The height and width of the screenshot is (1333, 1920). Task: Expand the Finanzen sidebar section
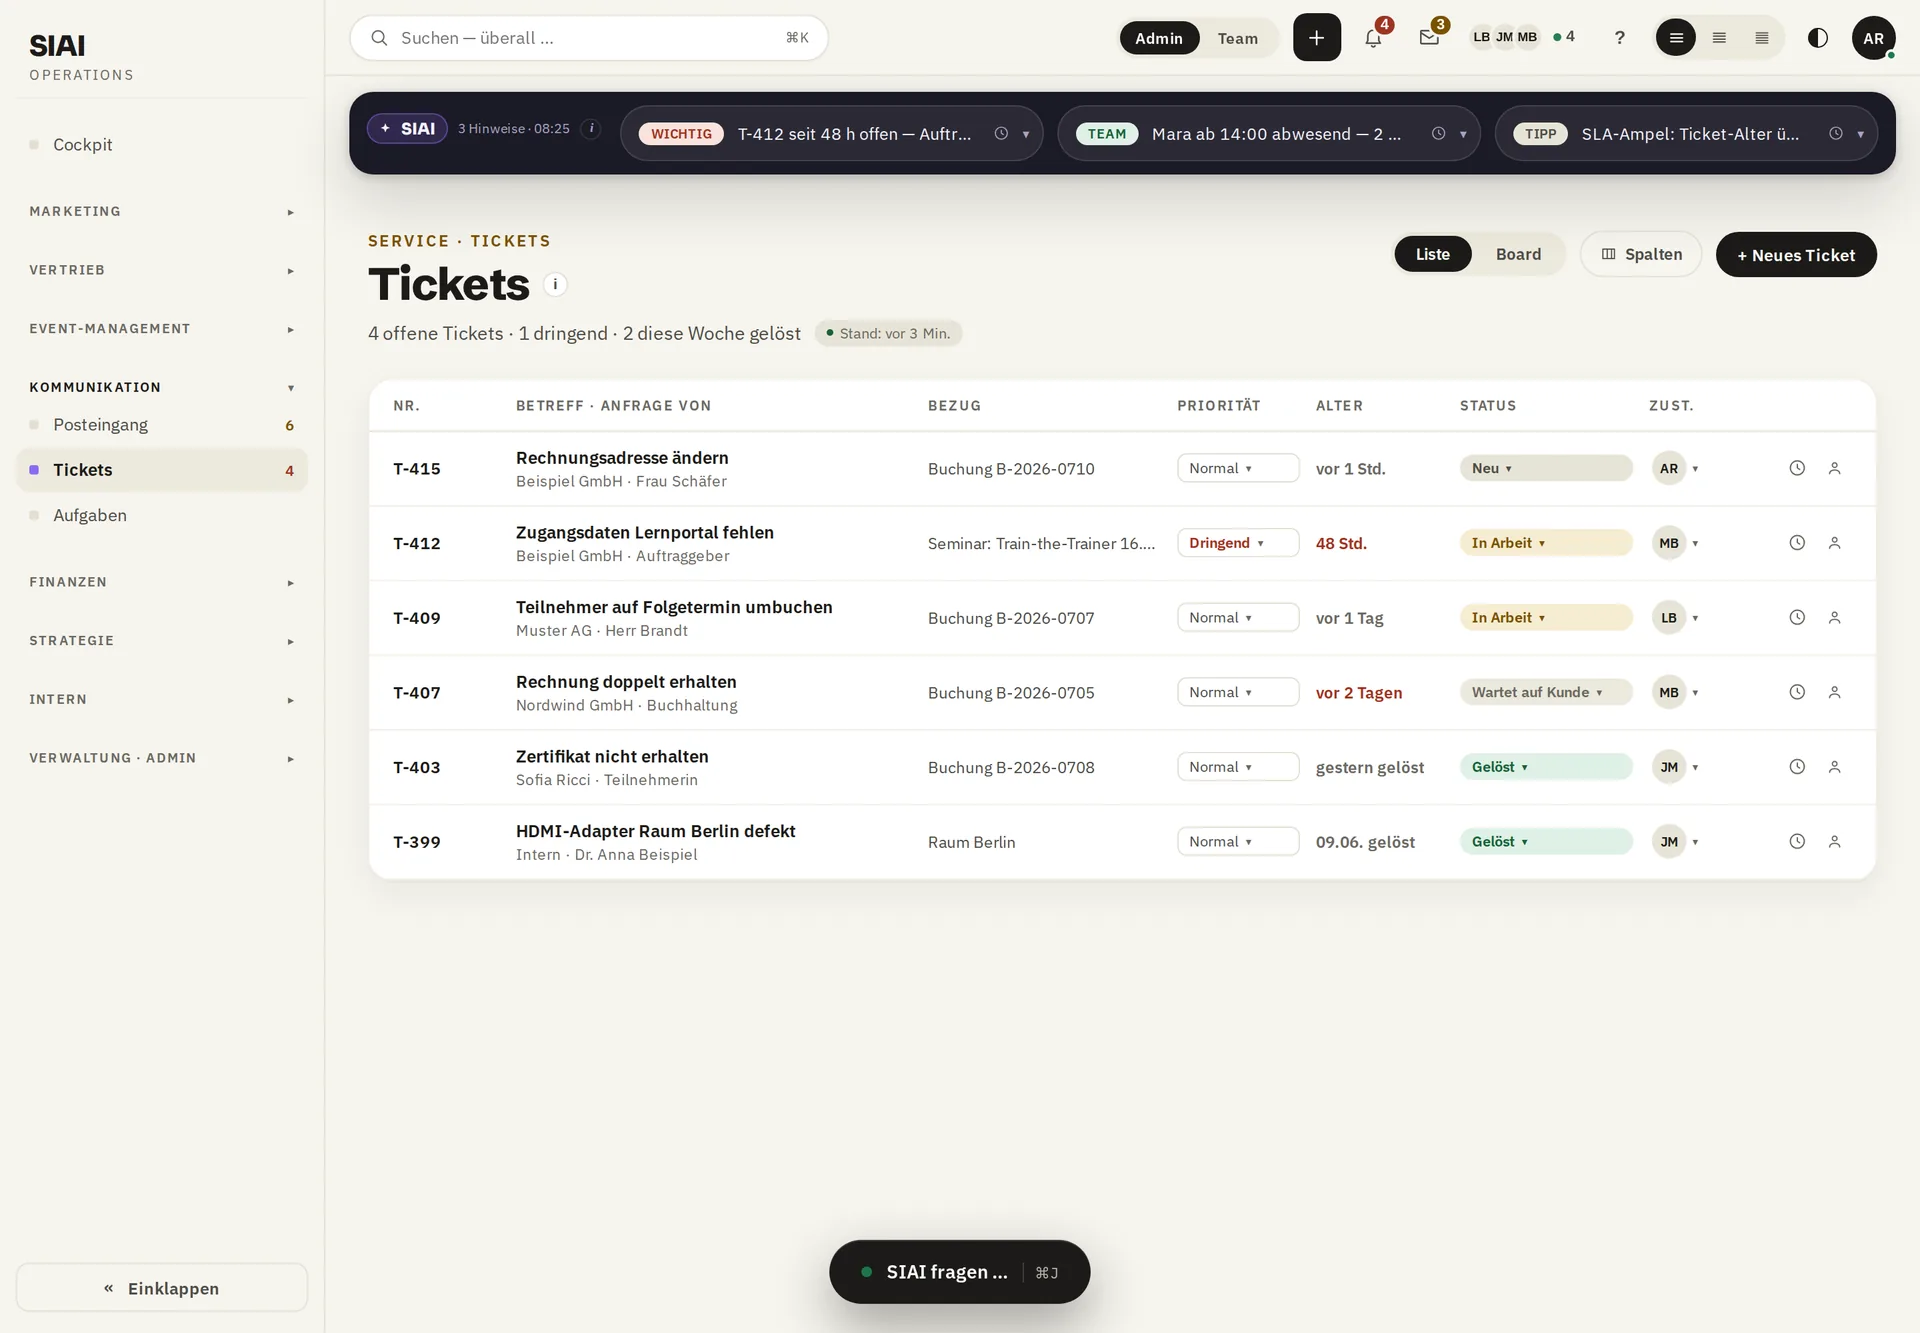pos(162,582)
